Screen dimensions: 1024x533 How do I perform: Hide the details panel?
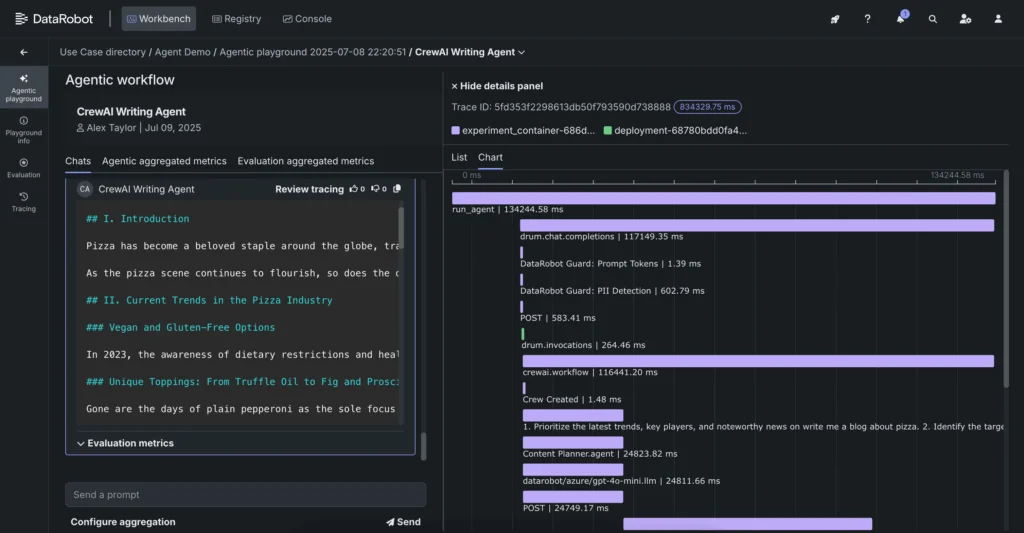coord(497,86)
